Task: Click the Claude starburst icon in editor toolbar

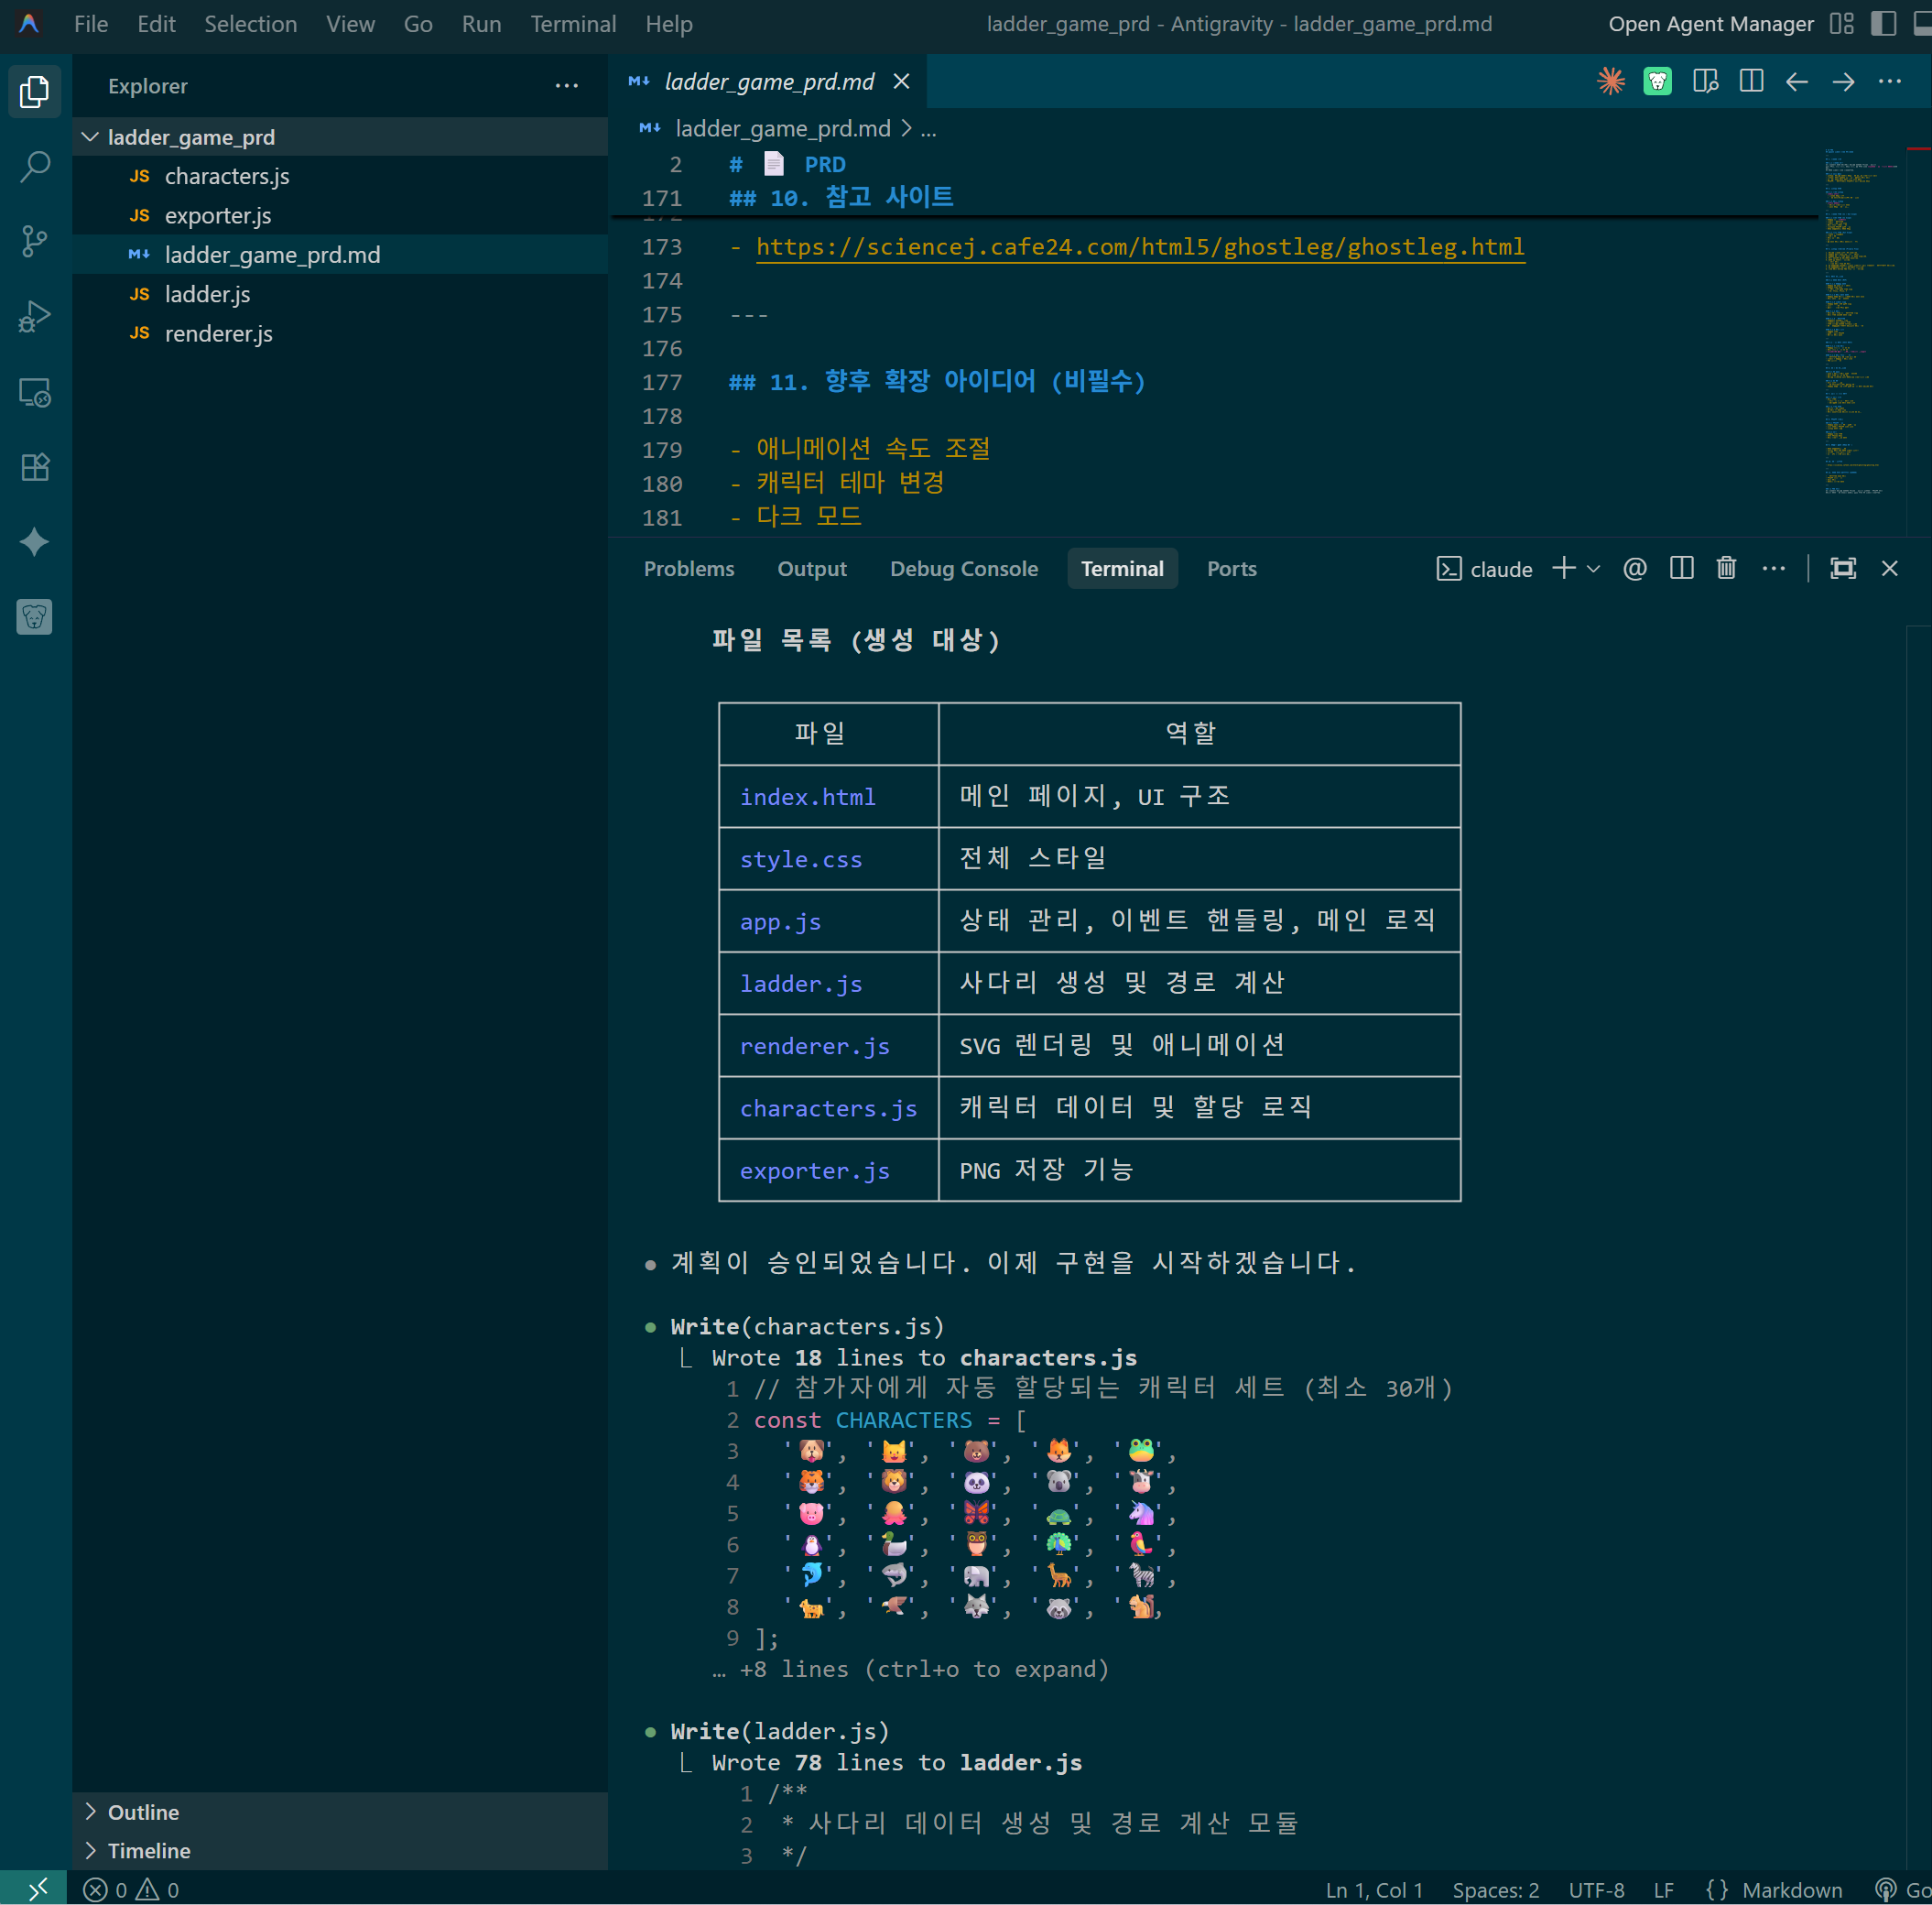Action: (x=1610, y=81)
